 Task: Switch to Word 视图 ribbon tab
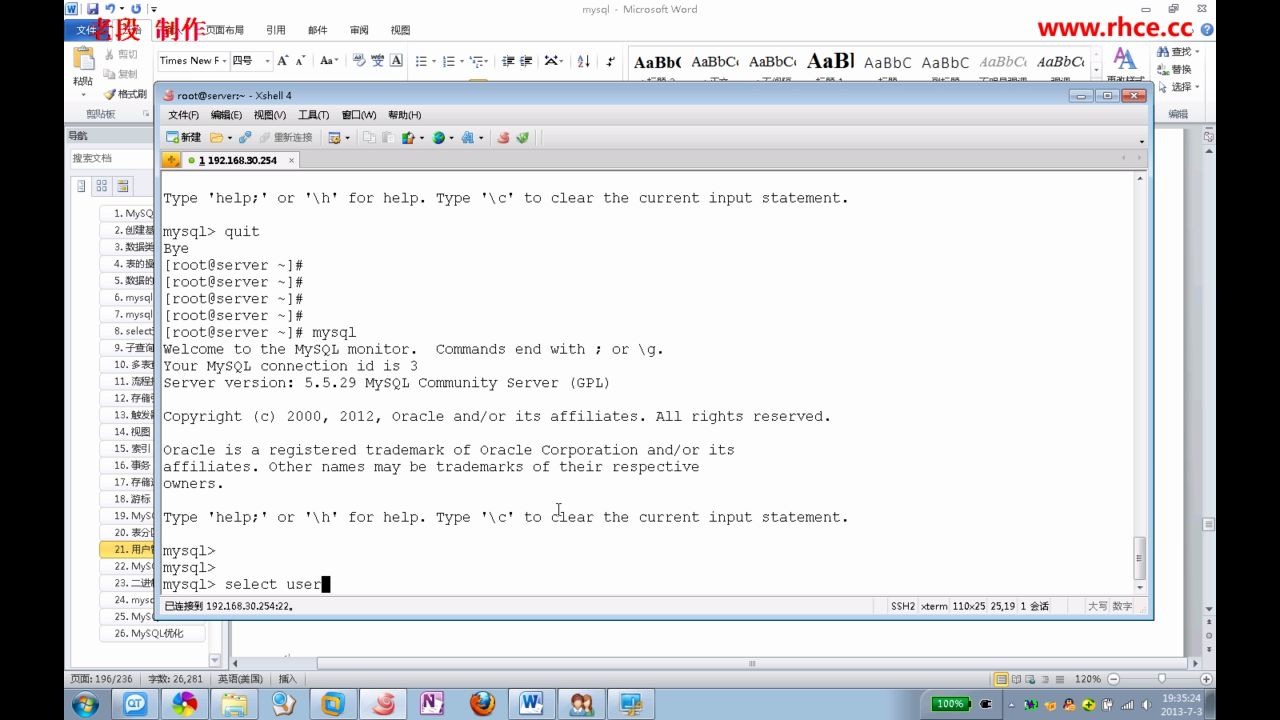point(400,30)
